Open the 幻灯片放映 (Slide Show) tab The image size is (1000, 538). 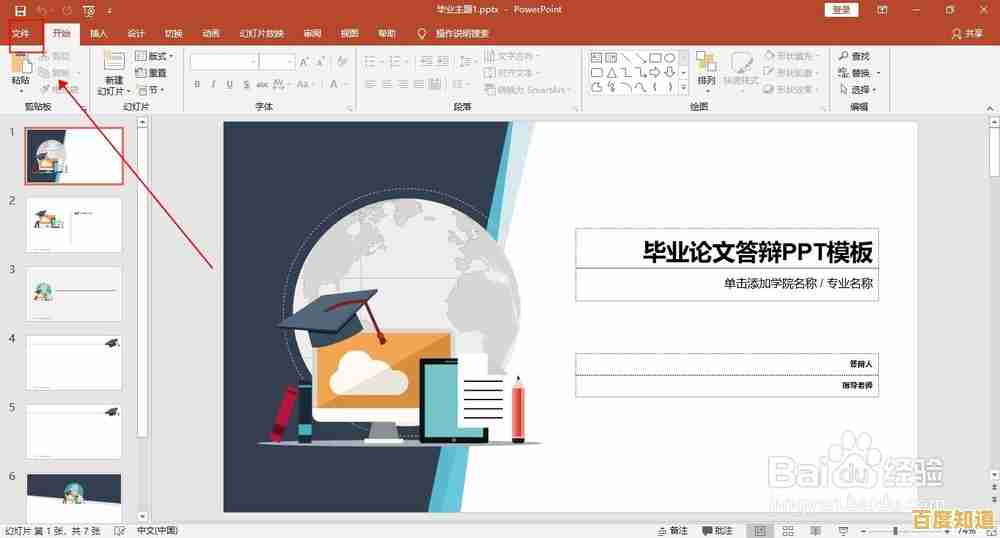click(x=261, y=33)
